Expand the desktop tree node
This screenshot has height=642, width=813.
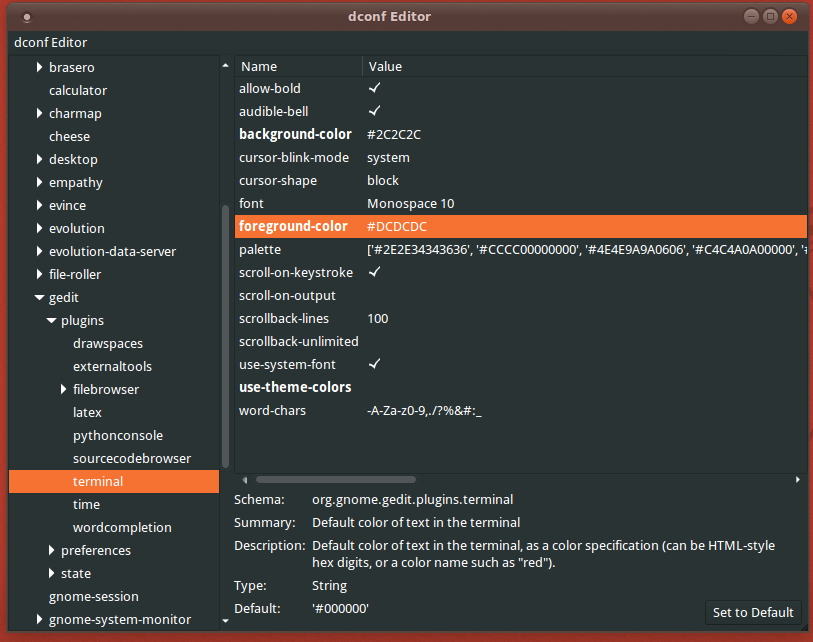[x=39, y=159]
